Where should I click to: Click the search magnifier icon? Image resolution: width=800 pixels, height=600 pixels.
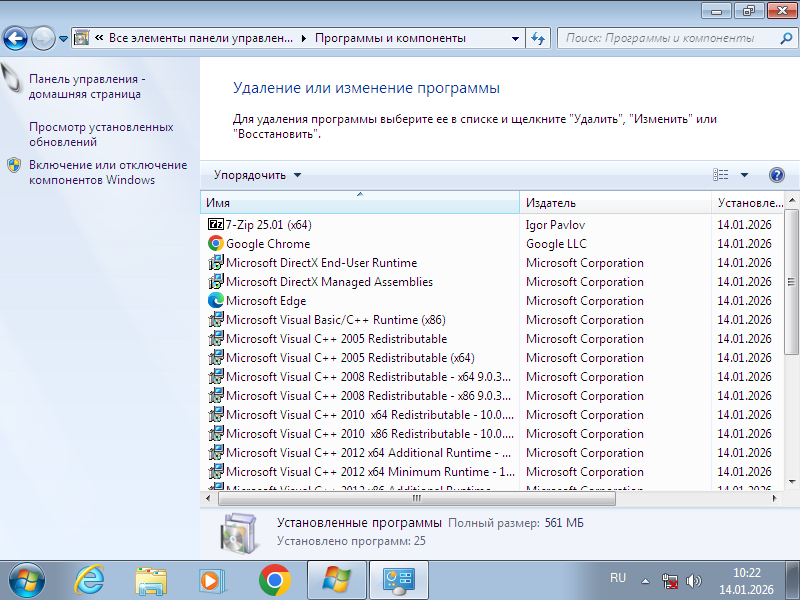pos(786,38)
